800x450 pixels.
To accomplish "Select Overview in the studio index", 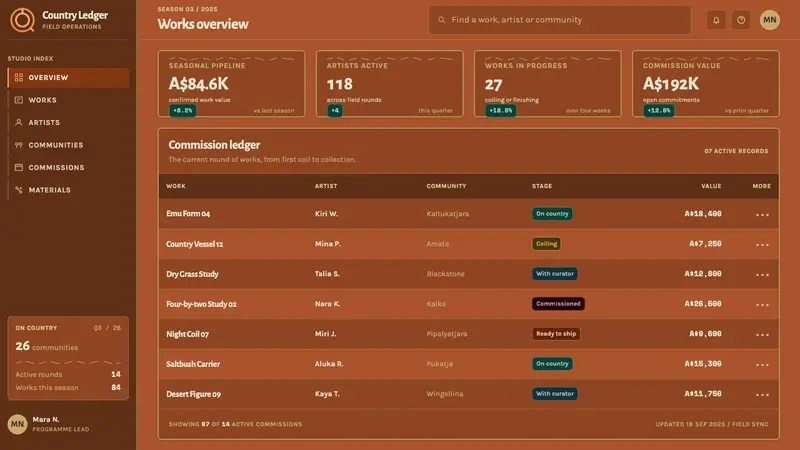I will pos(68,78).
